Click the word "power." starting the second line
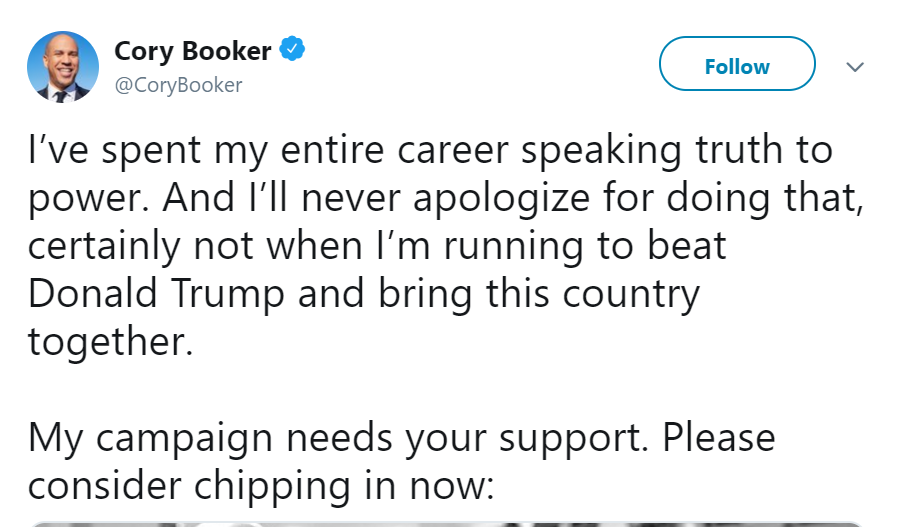The image size is (917, 527). 86,198
